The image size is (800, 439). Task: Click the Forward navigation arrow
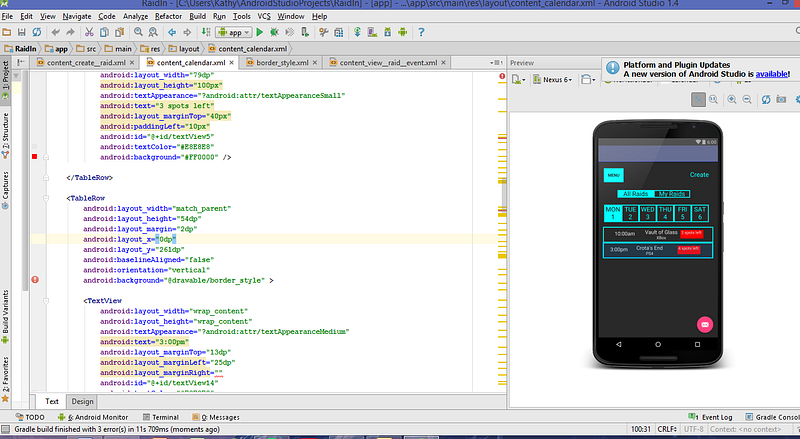click(x=187, y=32)
